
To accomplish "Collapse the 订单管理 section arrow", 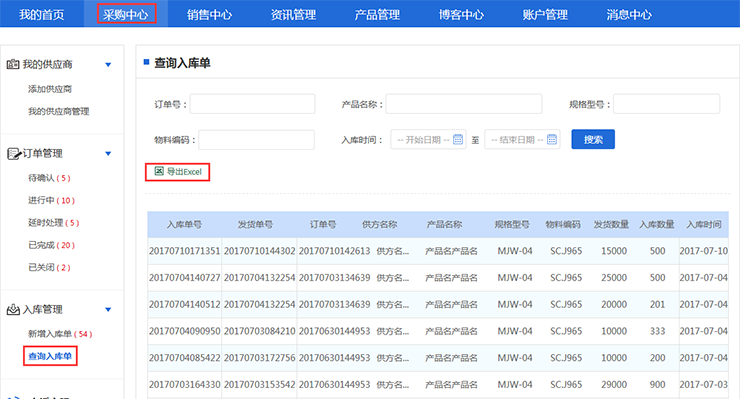I will pyautogui.click(x=108, y=153).
